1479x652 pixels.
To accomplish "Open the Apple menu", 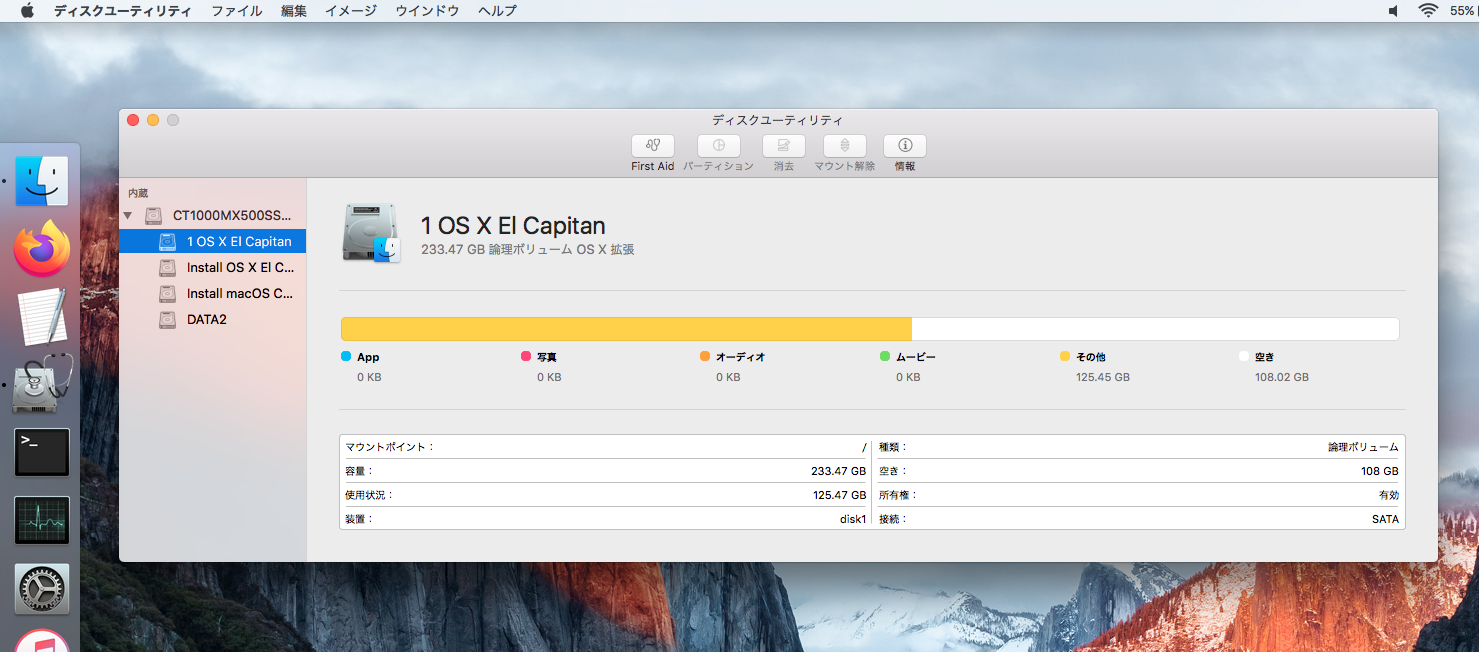I will [x=27, y=11].
